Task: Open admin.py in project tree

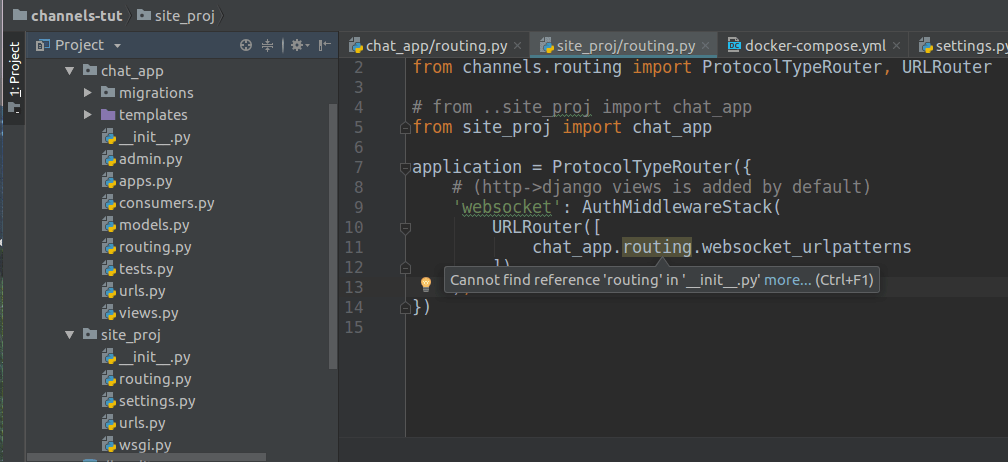Action: pyautogui.click(x=150, y=159)
